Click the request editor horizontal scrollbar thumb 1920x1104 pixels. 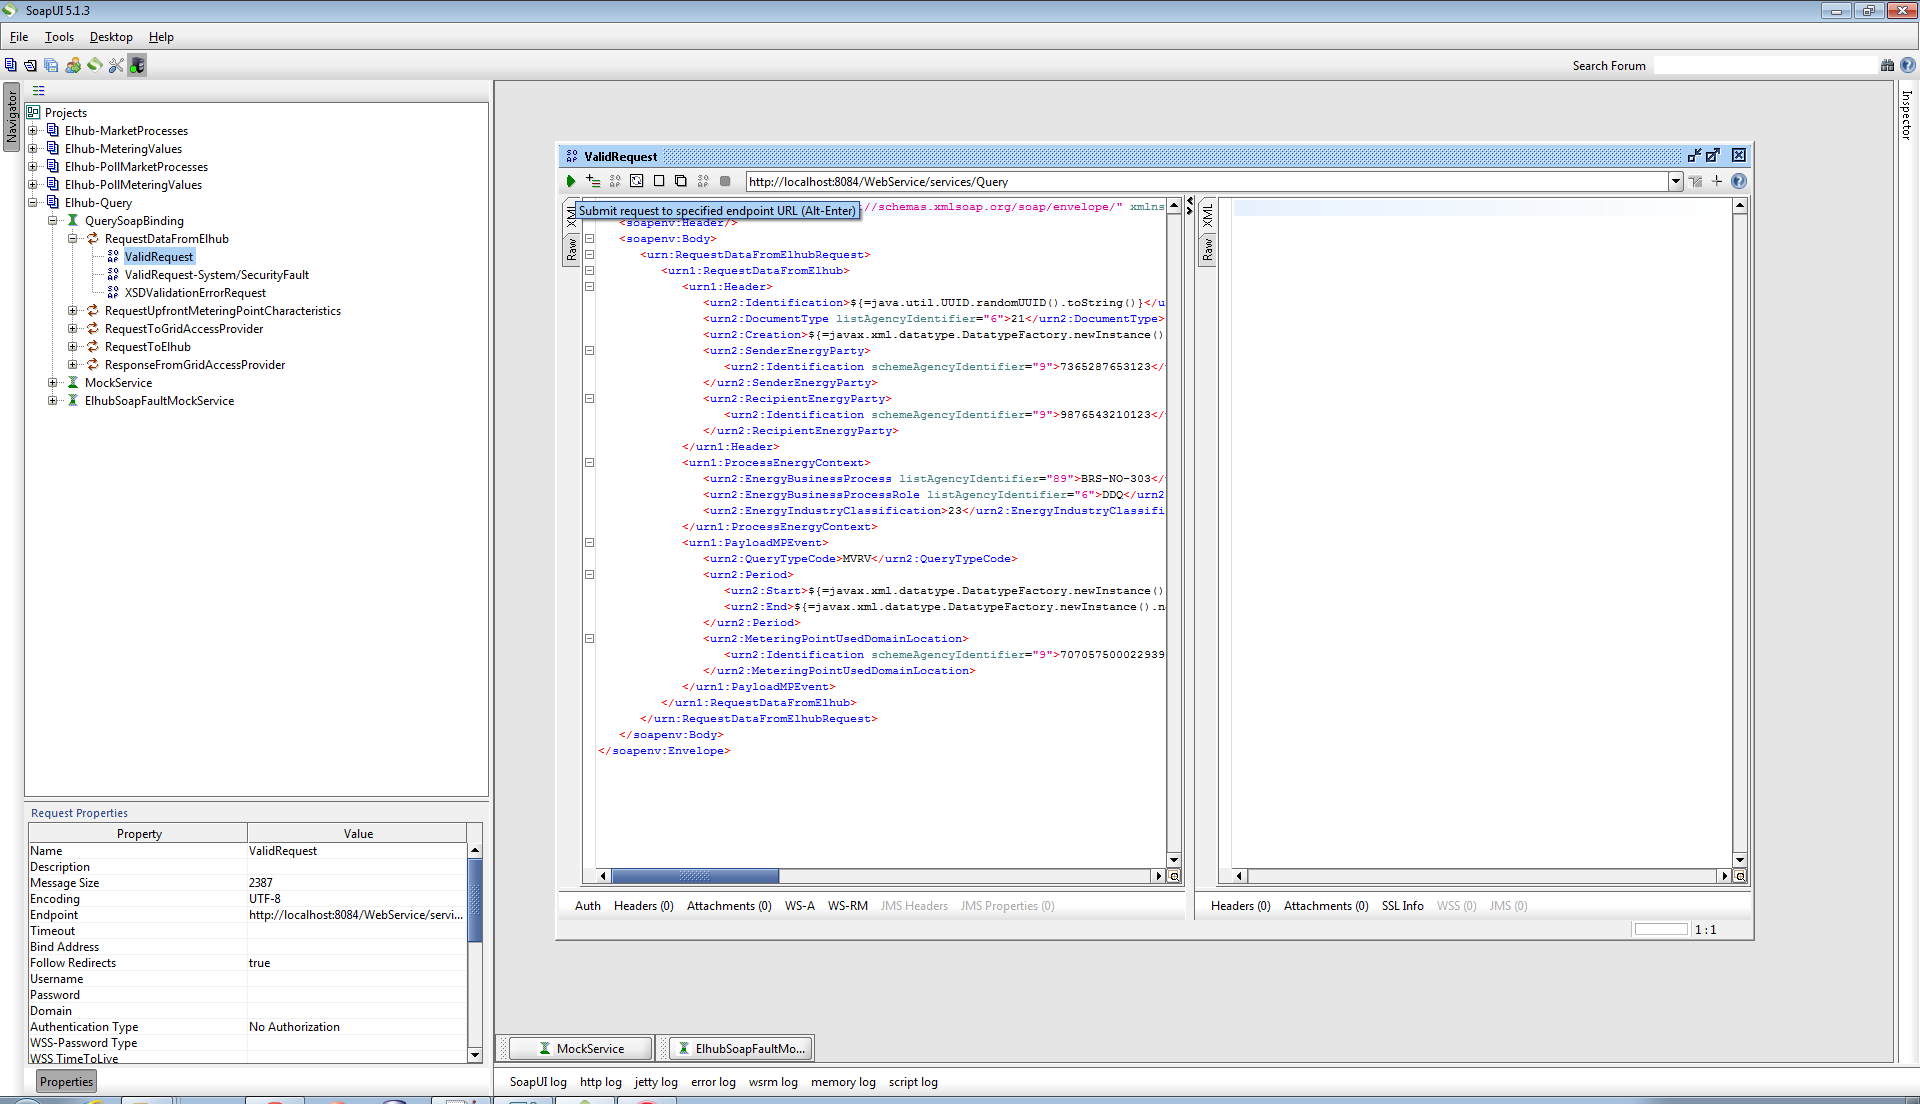coord(695,876)
